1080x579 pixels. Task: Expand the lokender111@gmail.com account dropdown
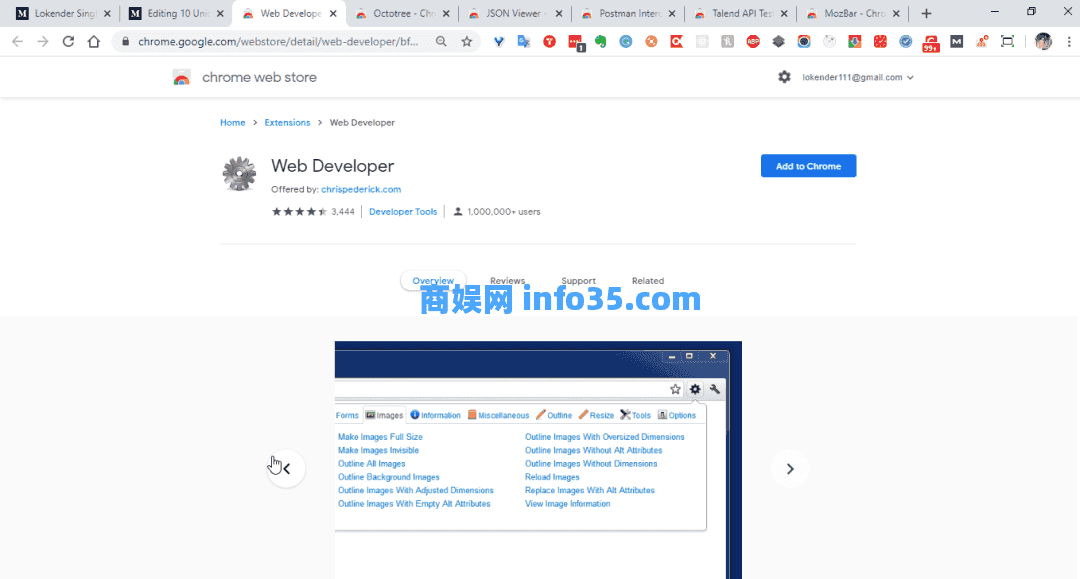[x=858, y=77]
